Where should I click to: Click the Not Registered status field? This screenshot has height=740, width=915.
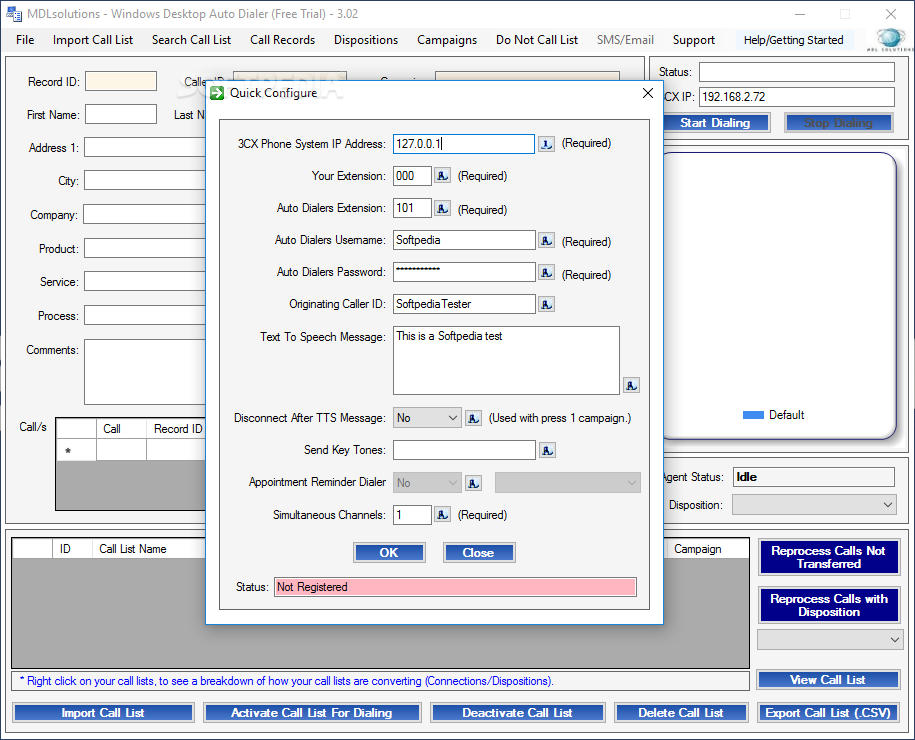click(455, 587)
